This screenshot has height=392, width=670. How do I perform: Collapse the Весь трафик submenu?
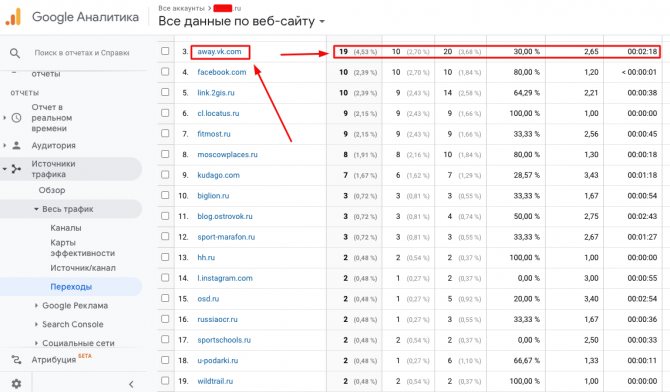click(36, 209)
